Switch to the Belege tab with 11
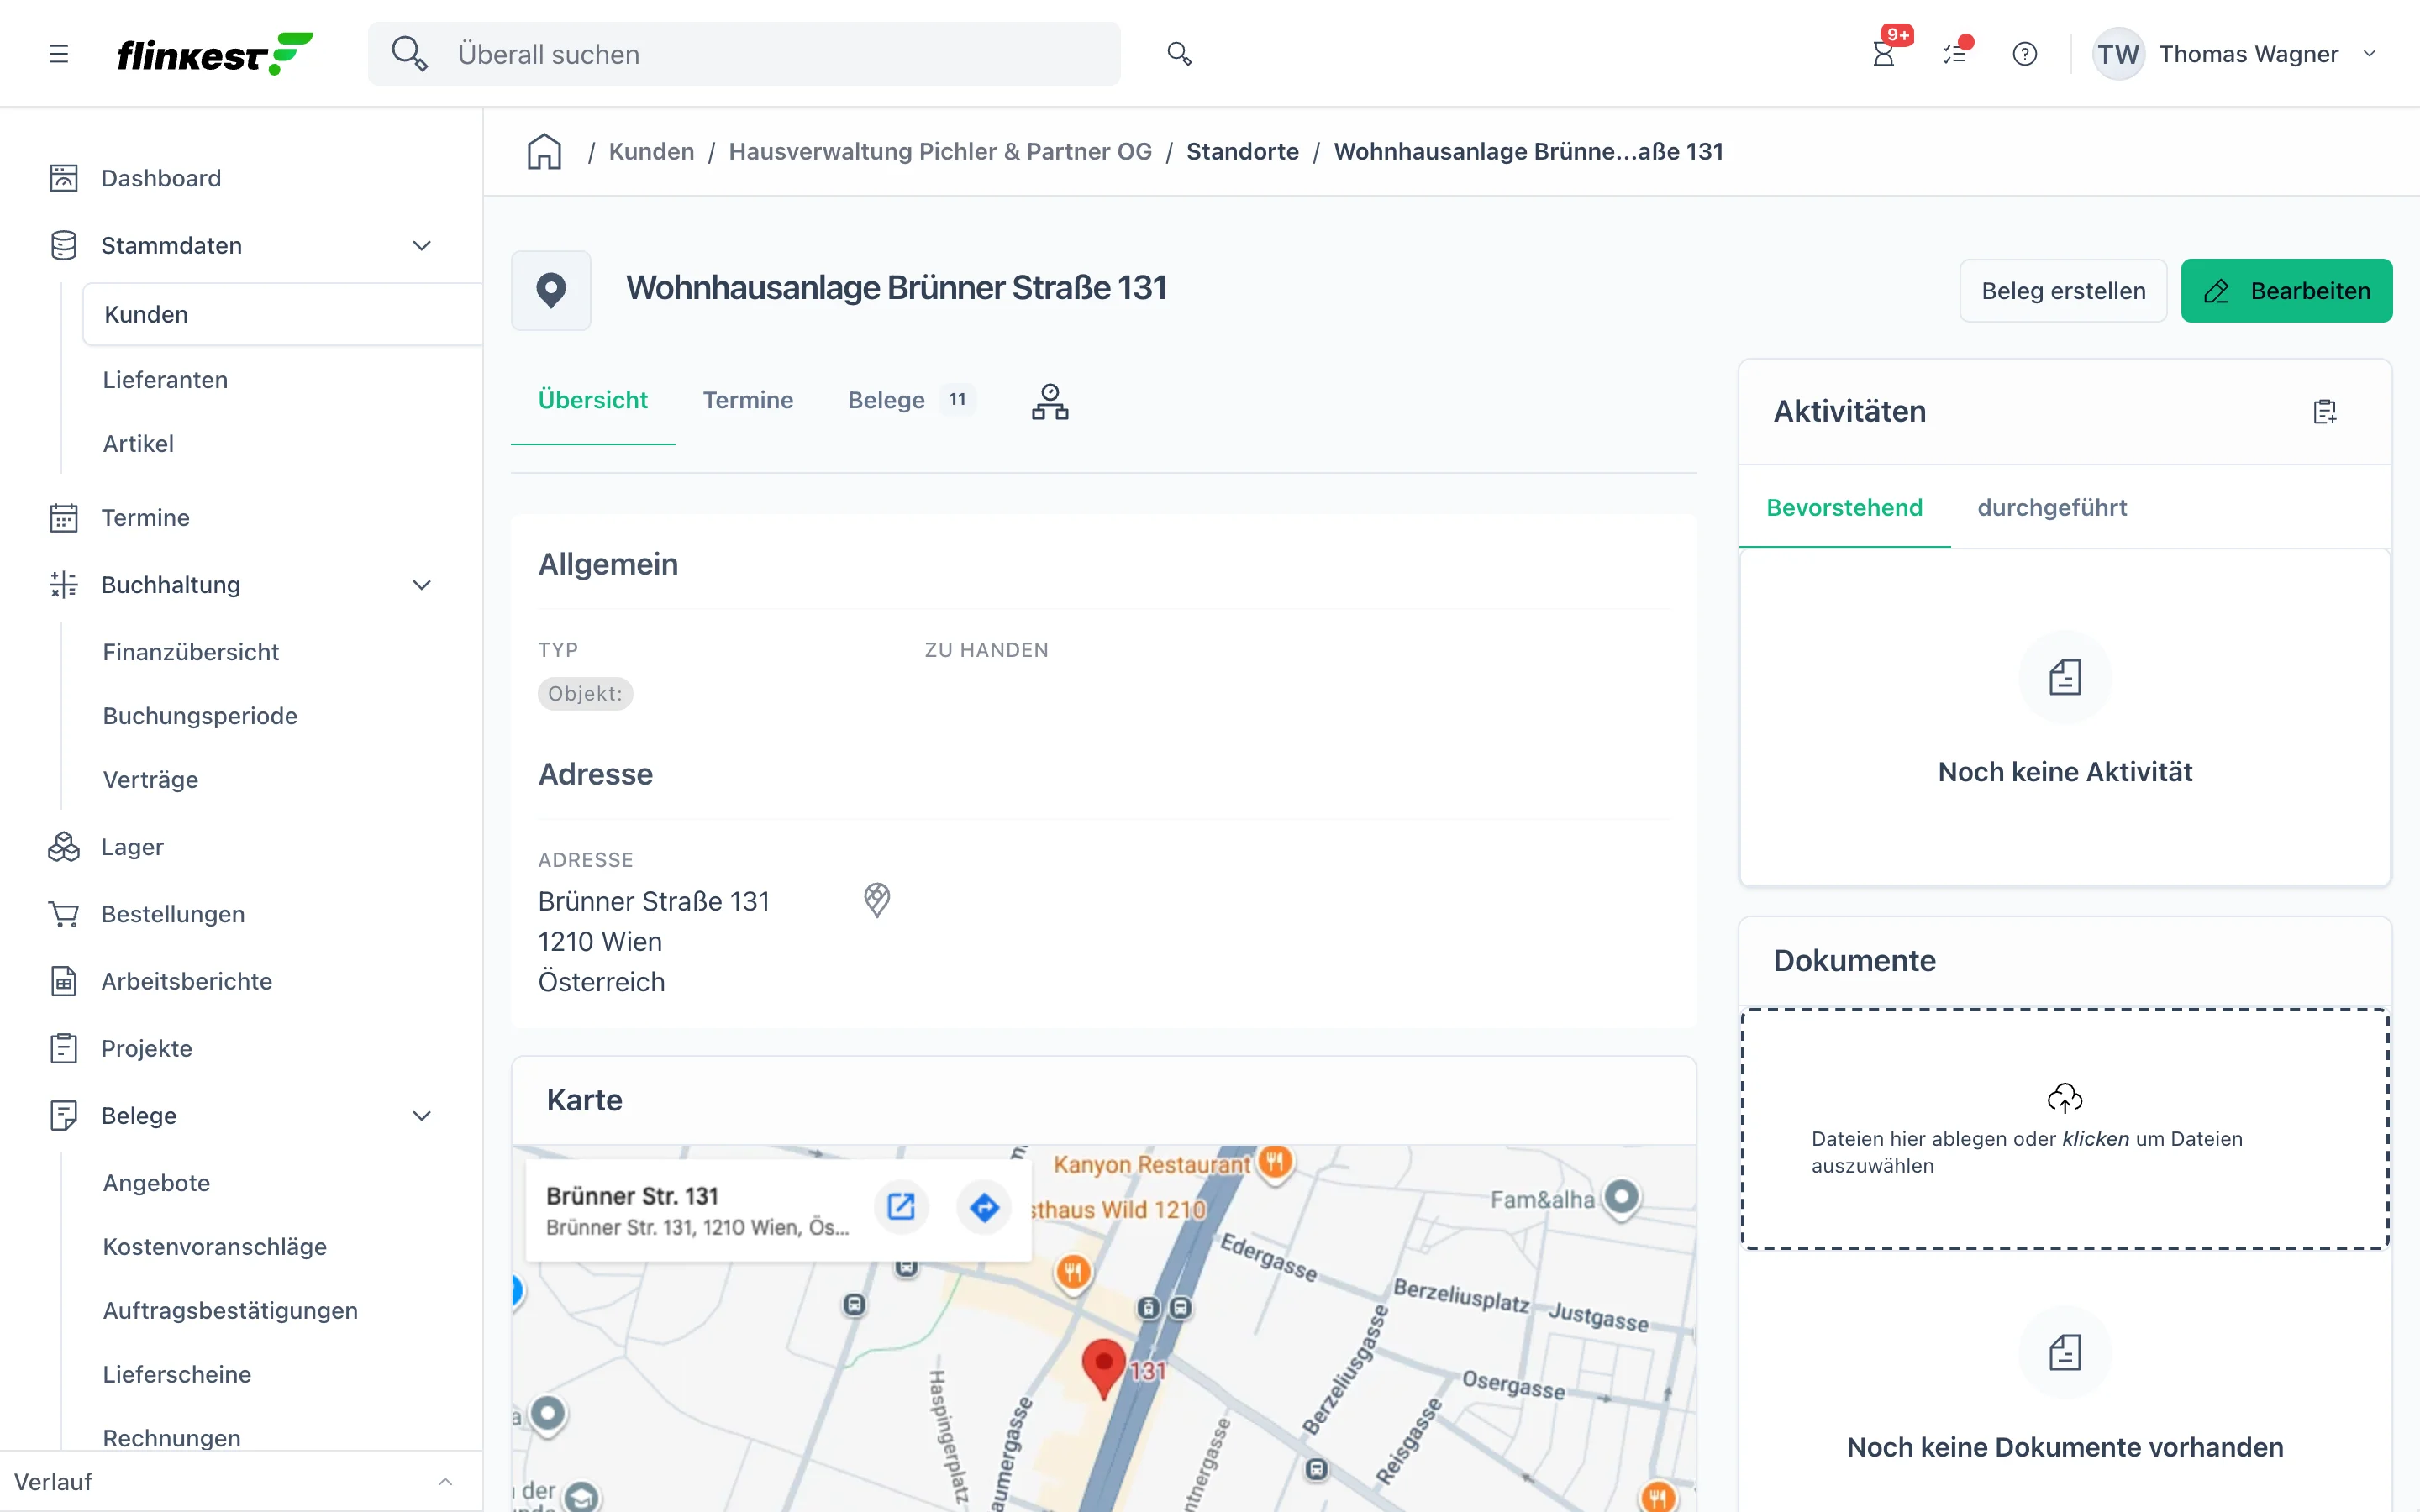 click(x=910, y=400)
